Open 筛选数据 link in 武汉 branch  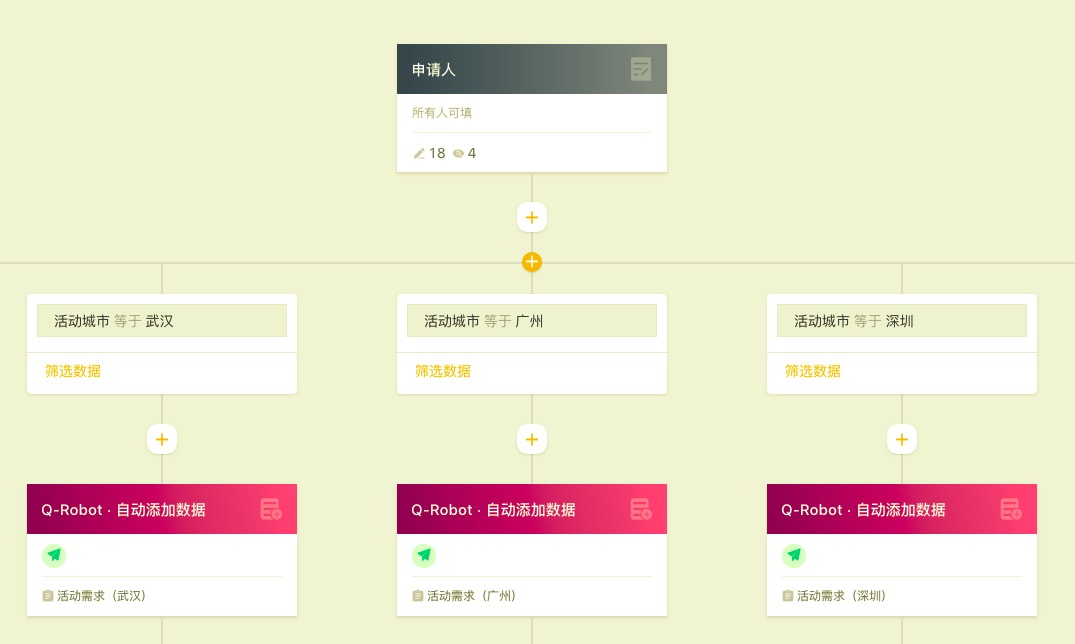click(x=73, y=371)
